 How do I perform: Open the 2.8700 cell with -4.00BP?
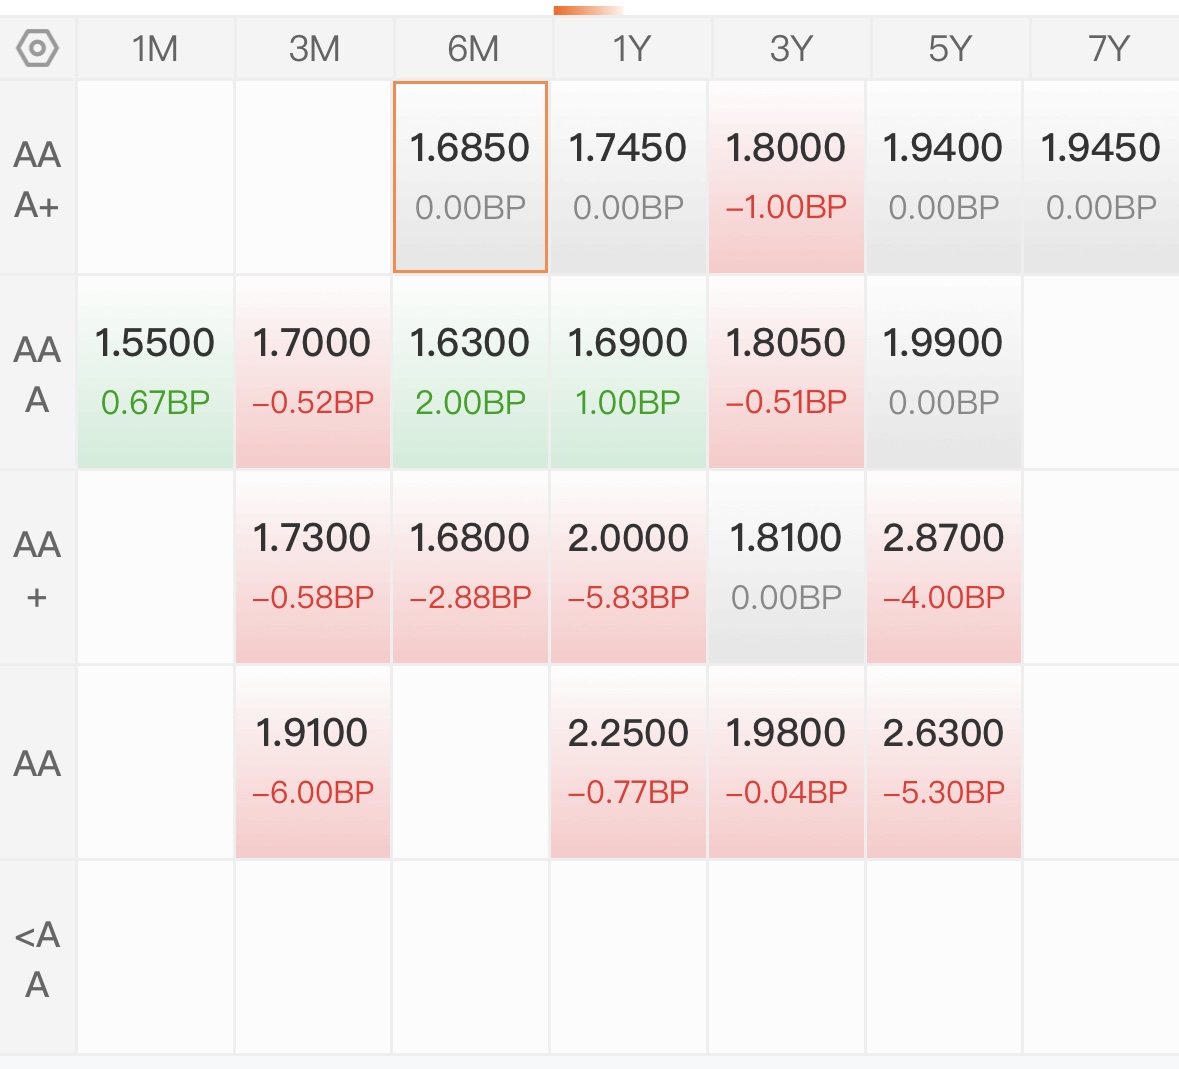(944, 568)
